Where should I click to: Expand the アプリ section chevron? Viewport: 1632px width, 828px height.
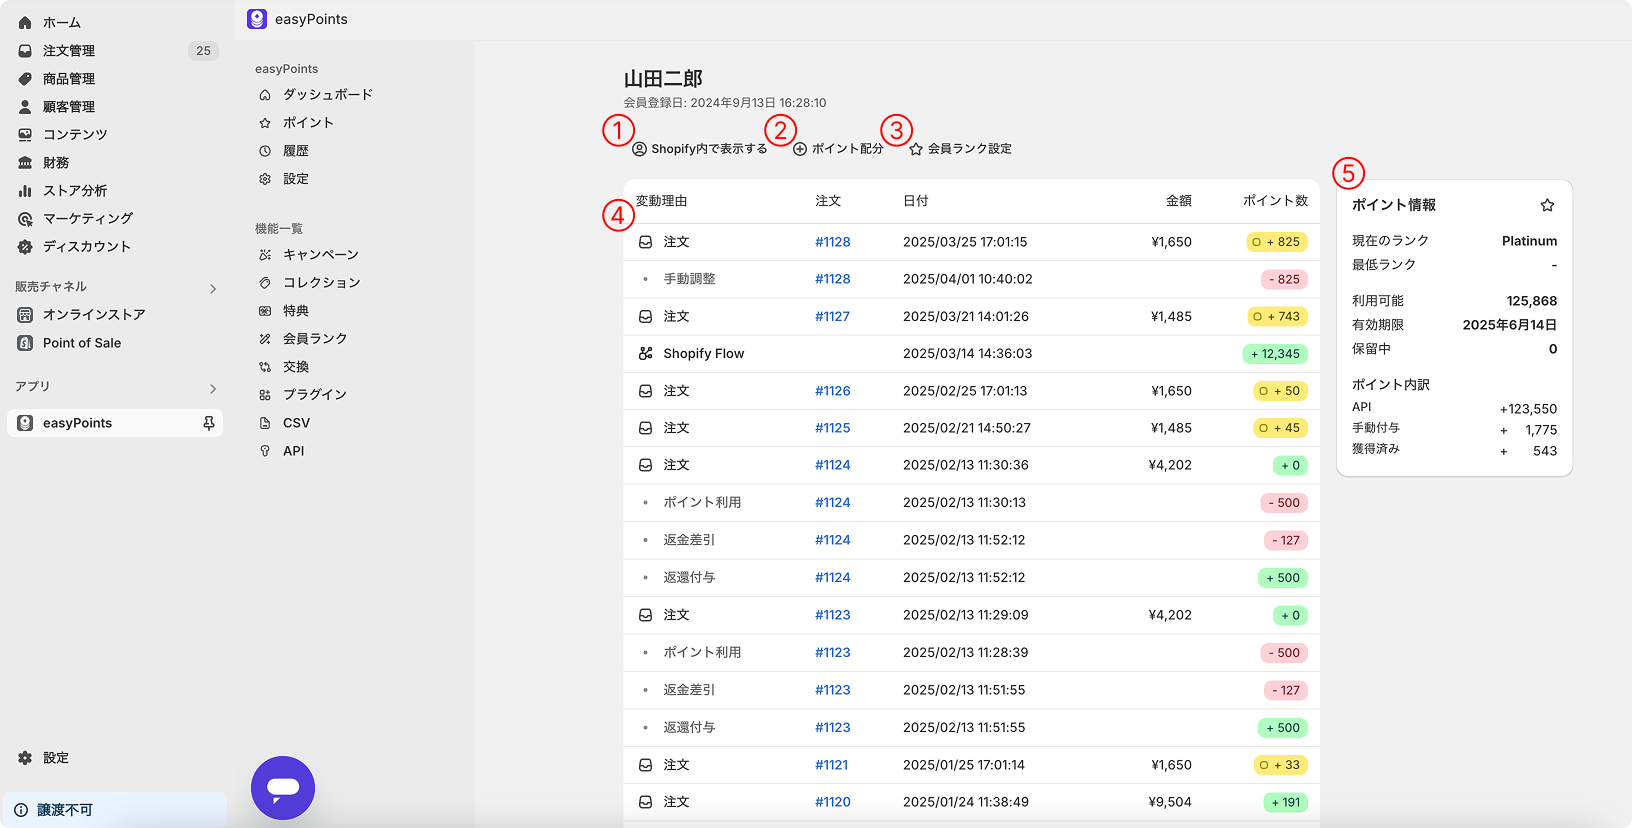[x=213, y=389]
